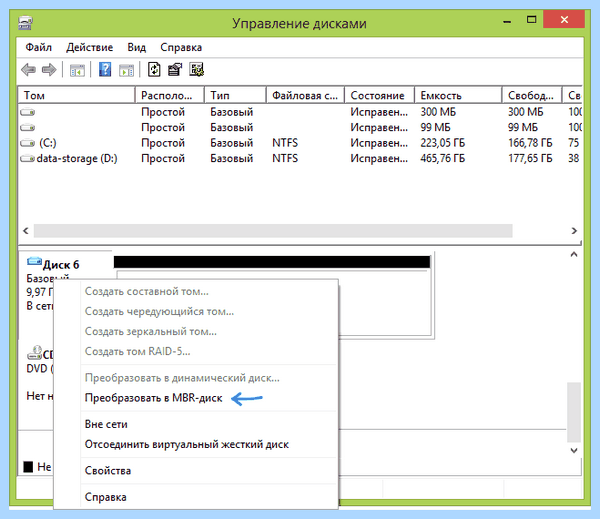
Task: Click the Refresh toolbar icon
Action: [x=154, y=70]
